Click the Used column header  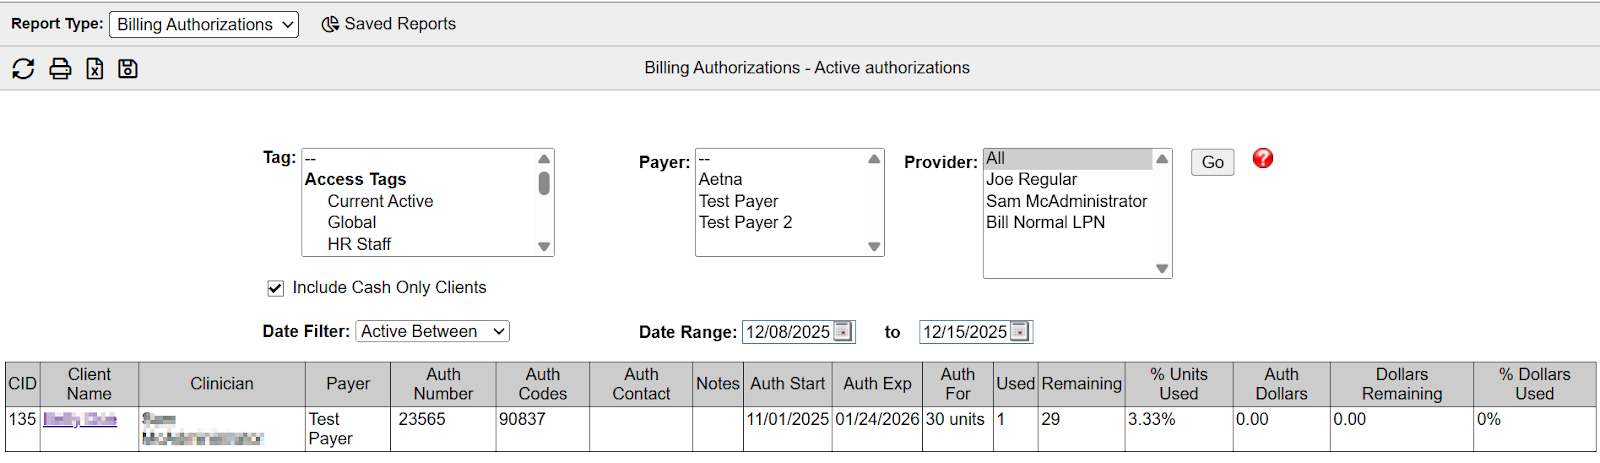(x=1016, y=384)
